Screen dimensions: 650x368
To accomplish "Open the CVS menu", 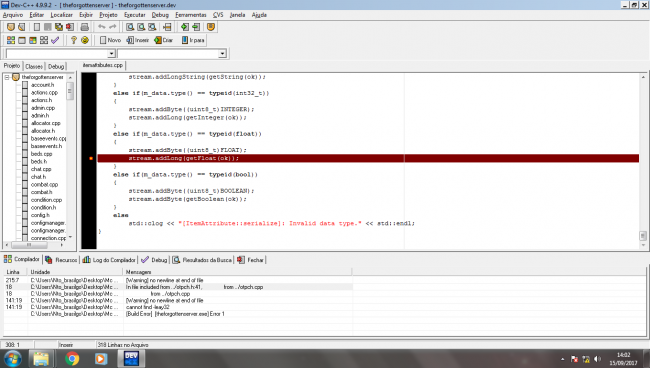I will (x=218, y=15).
